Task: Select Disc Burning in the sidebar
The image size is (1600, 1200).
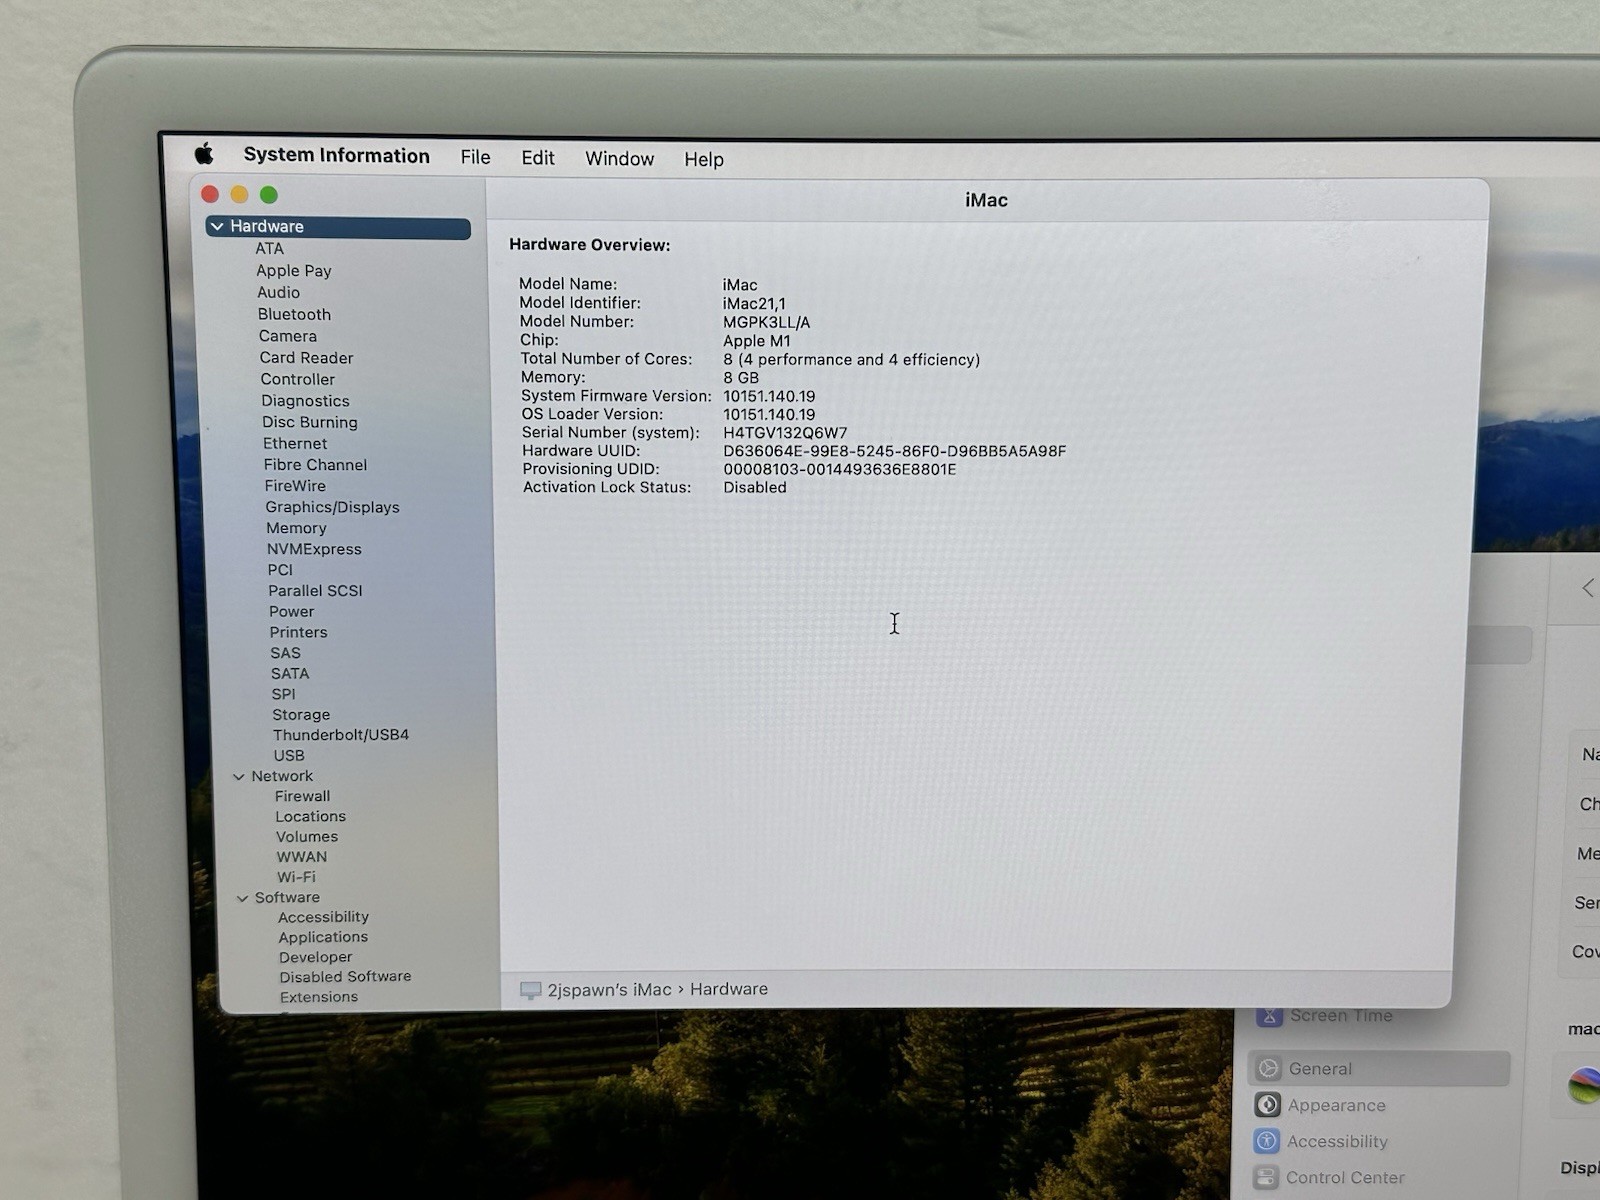Action: tap(309, 423)
